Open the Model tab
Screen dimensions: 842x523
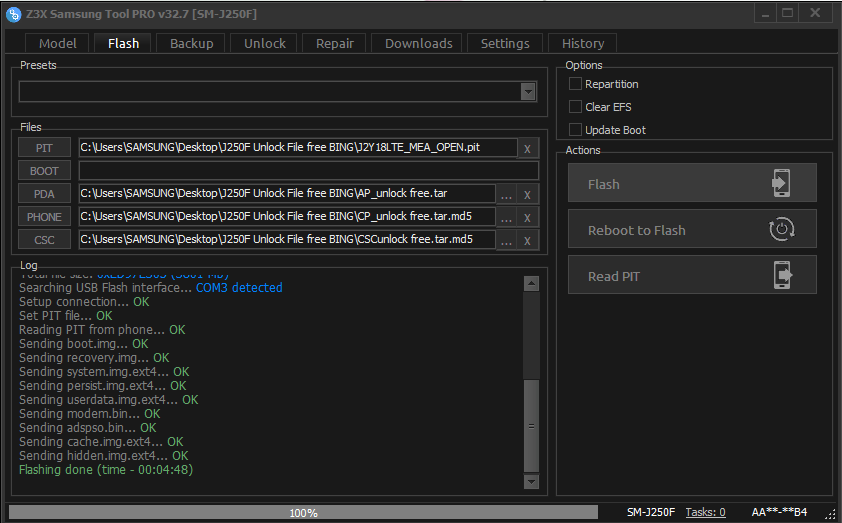(57, 43)
